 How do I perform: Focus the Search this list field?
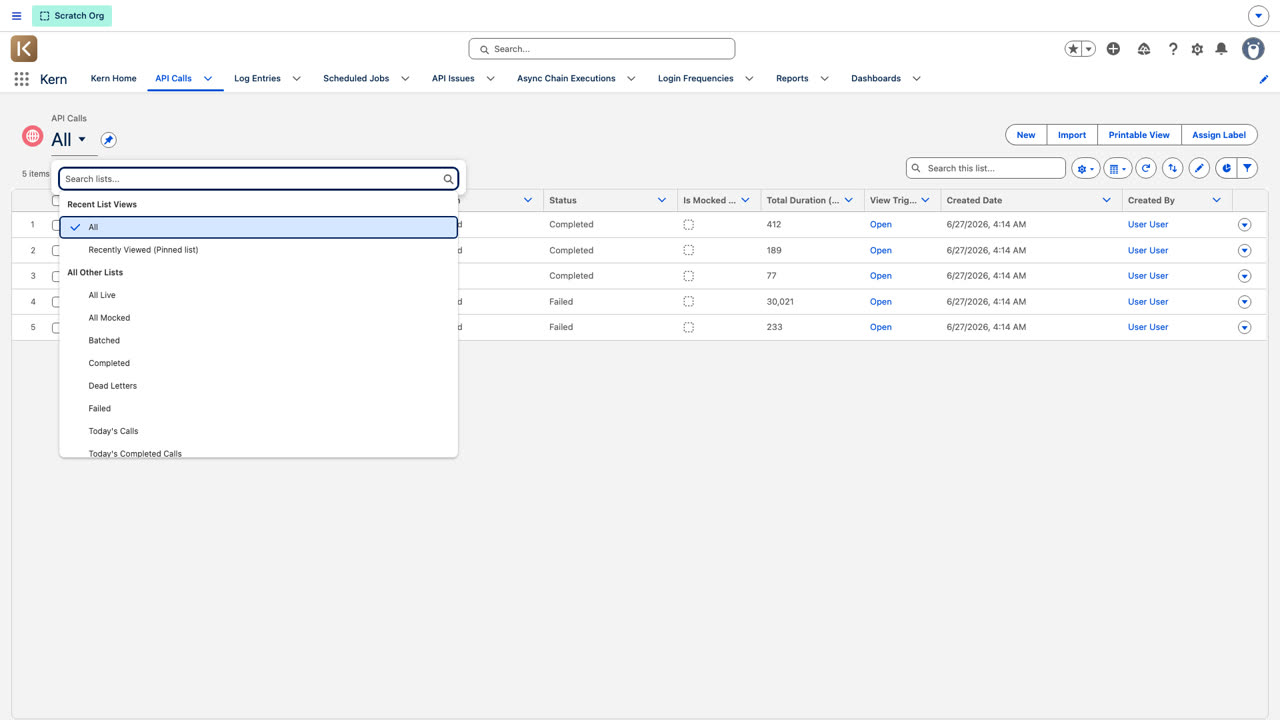985,168
